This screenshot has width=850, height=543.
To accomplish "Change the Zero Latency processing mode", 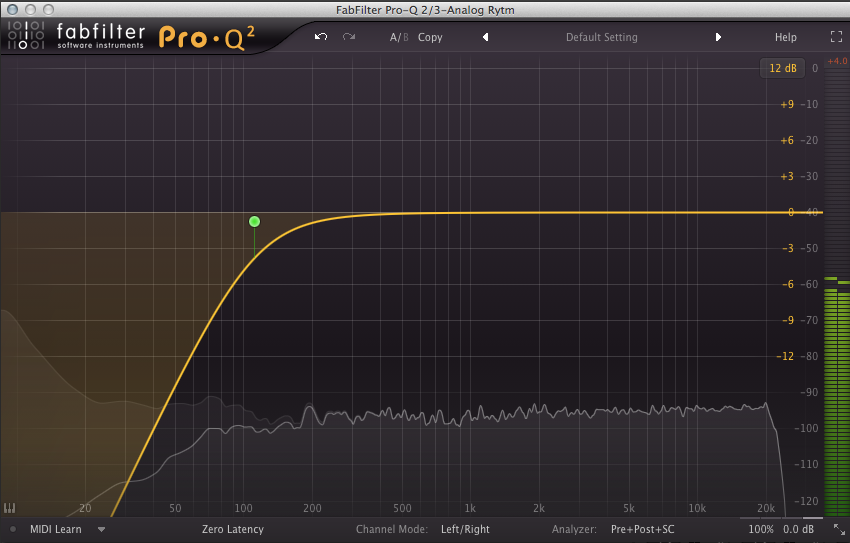I will (233, 529).
